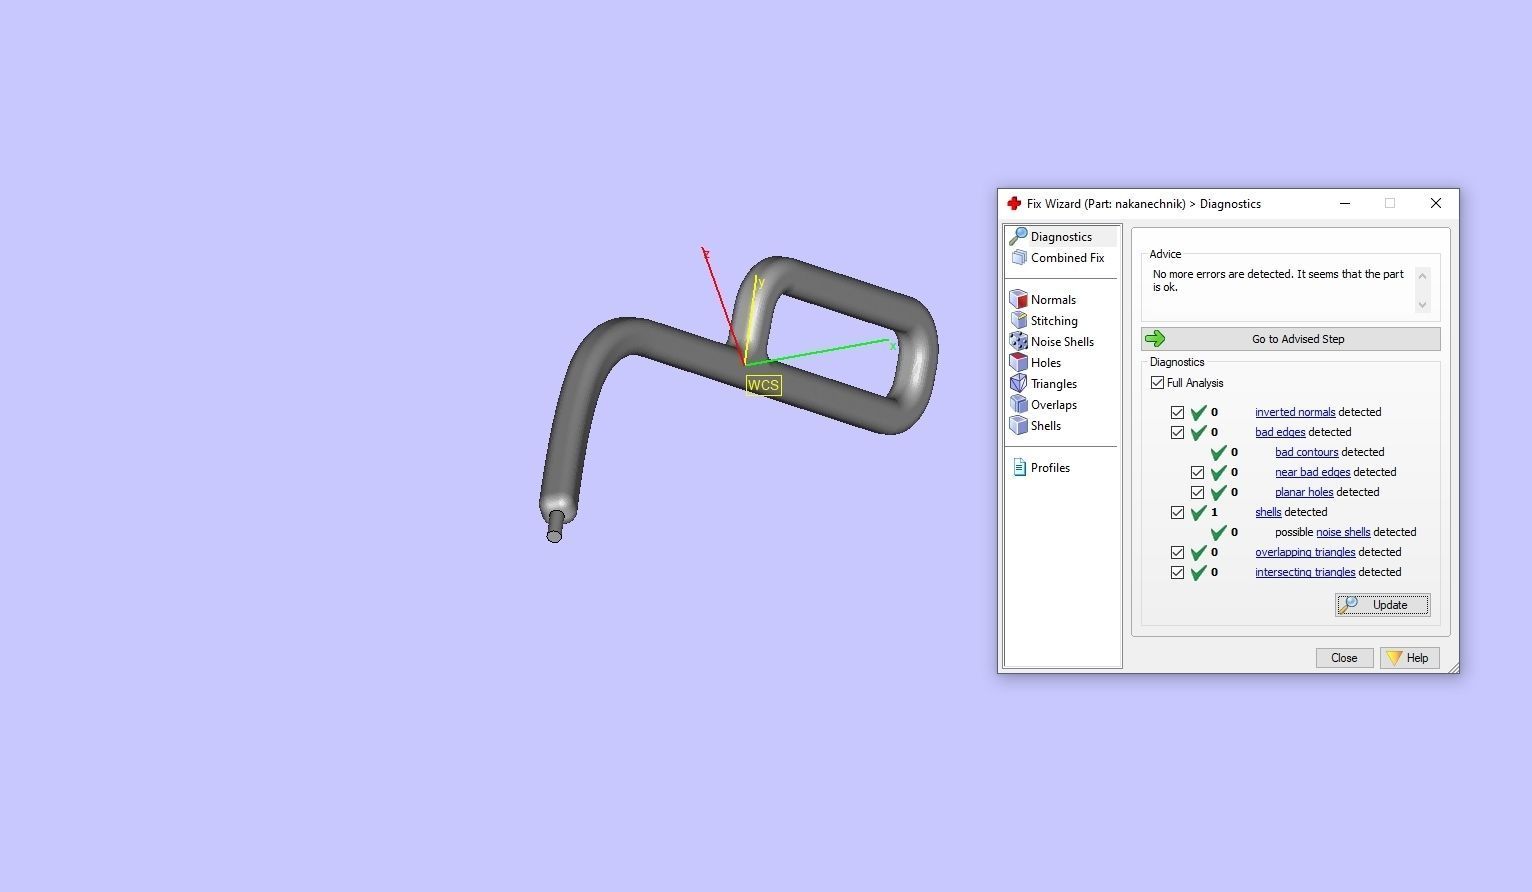Toggle the shells detection checkbox

[1177, 512]
